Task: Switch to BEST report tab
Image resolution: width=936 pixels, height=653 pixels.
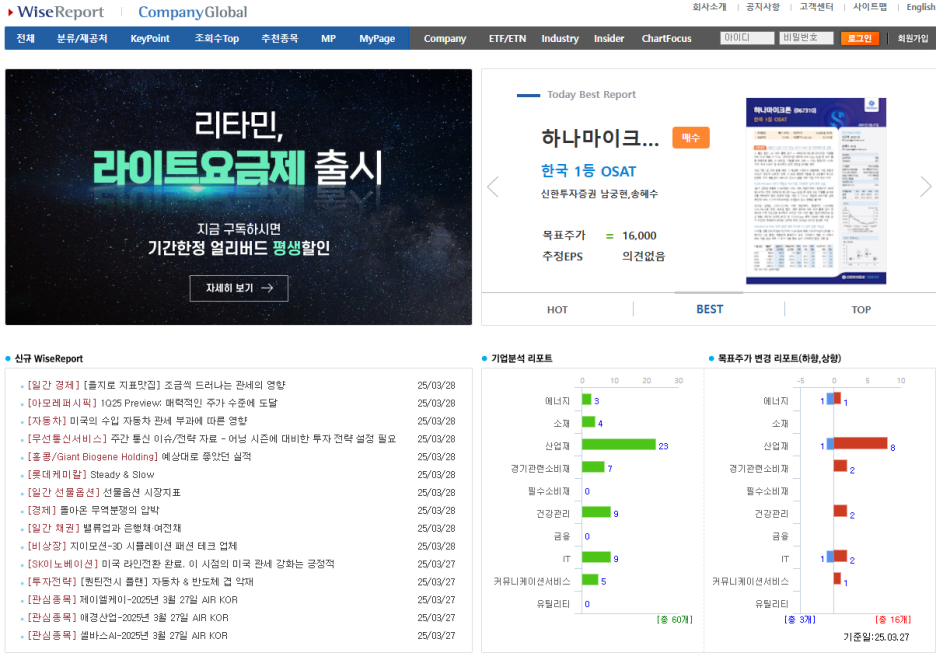Action: pos(709,309)
